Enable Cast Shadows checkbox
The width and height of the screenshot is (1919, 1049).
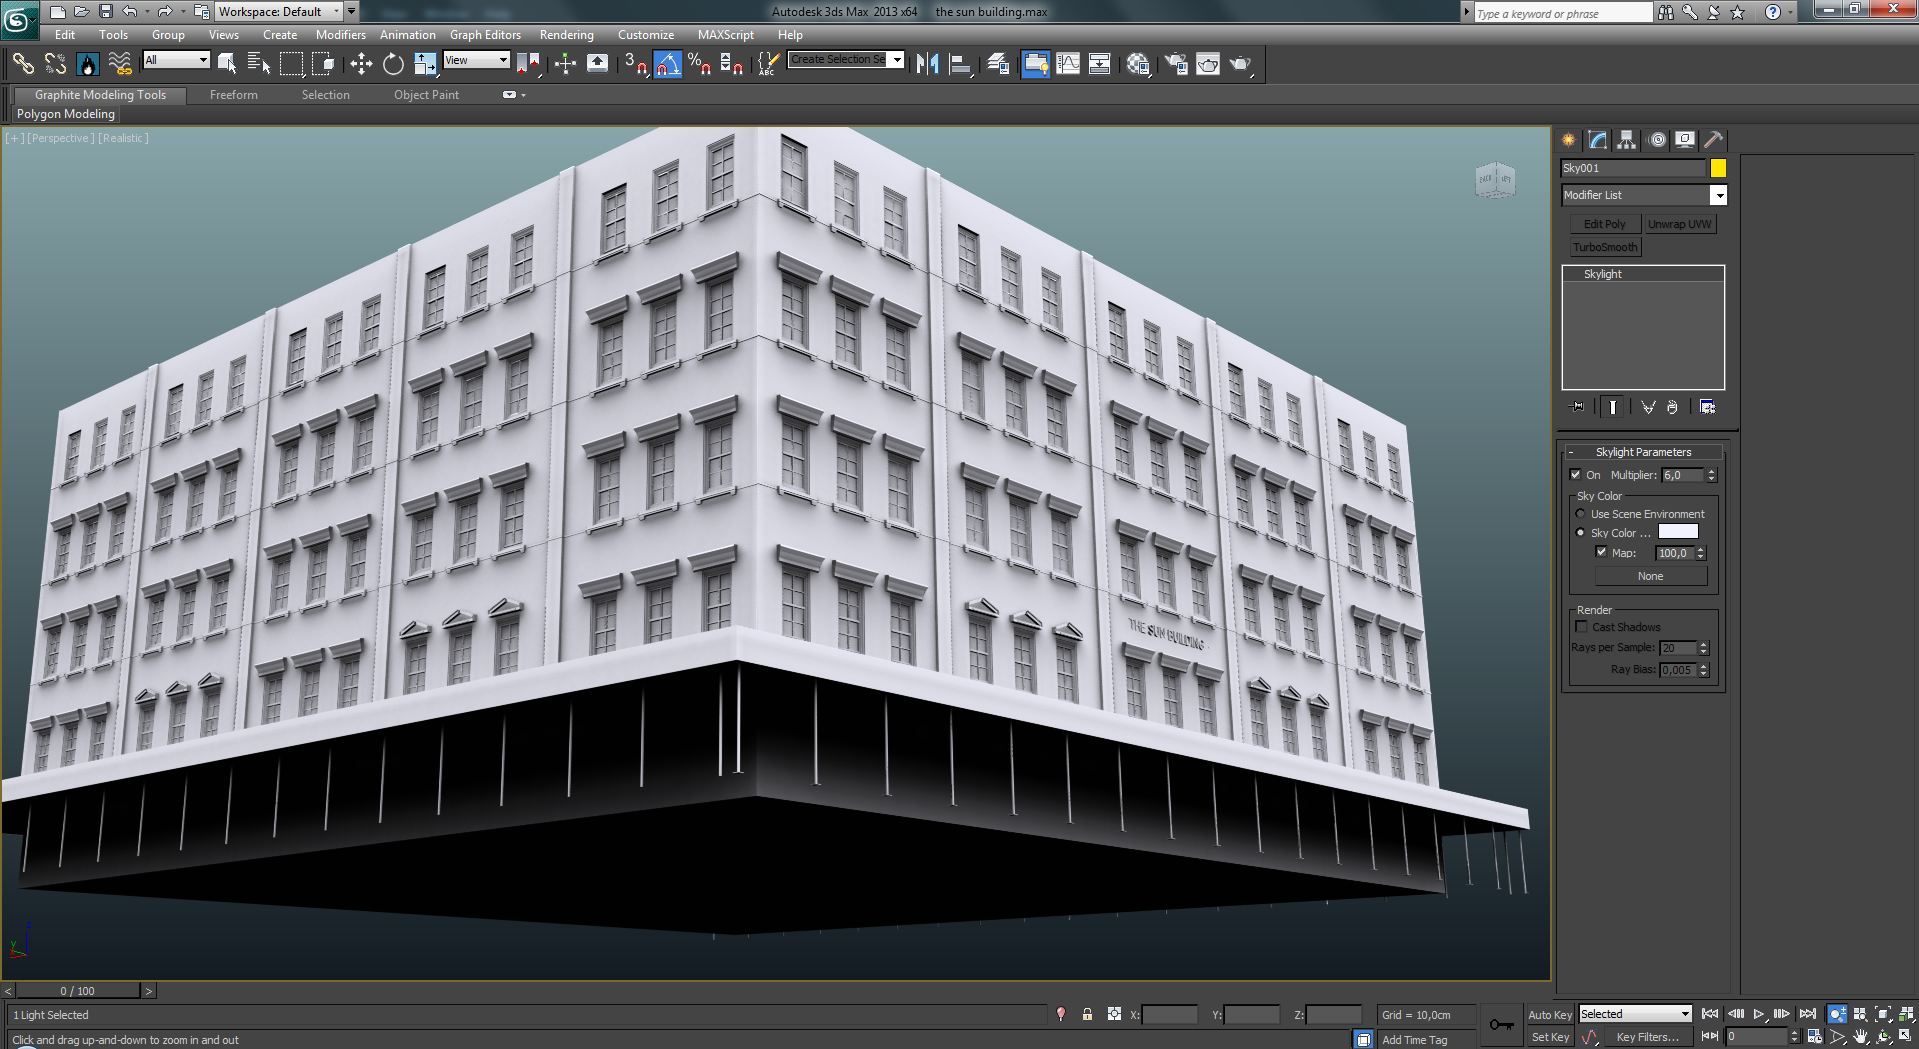(x=1581, y=627)
